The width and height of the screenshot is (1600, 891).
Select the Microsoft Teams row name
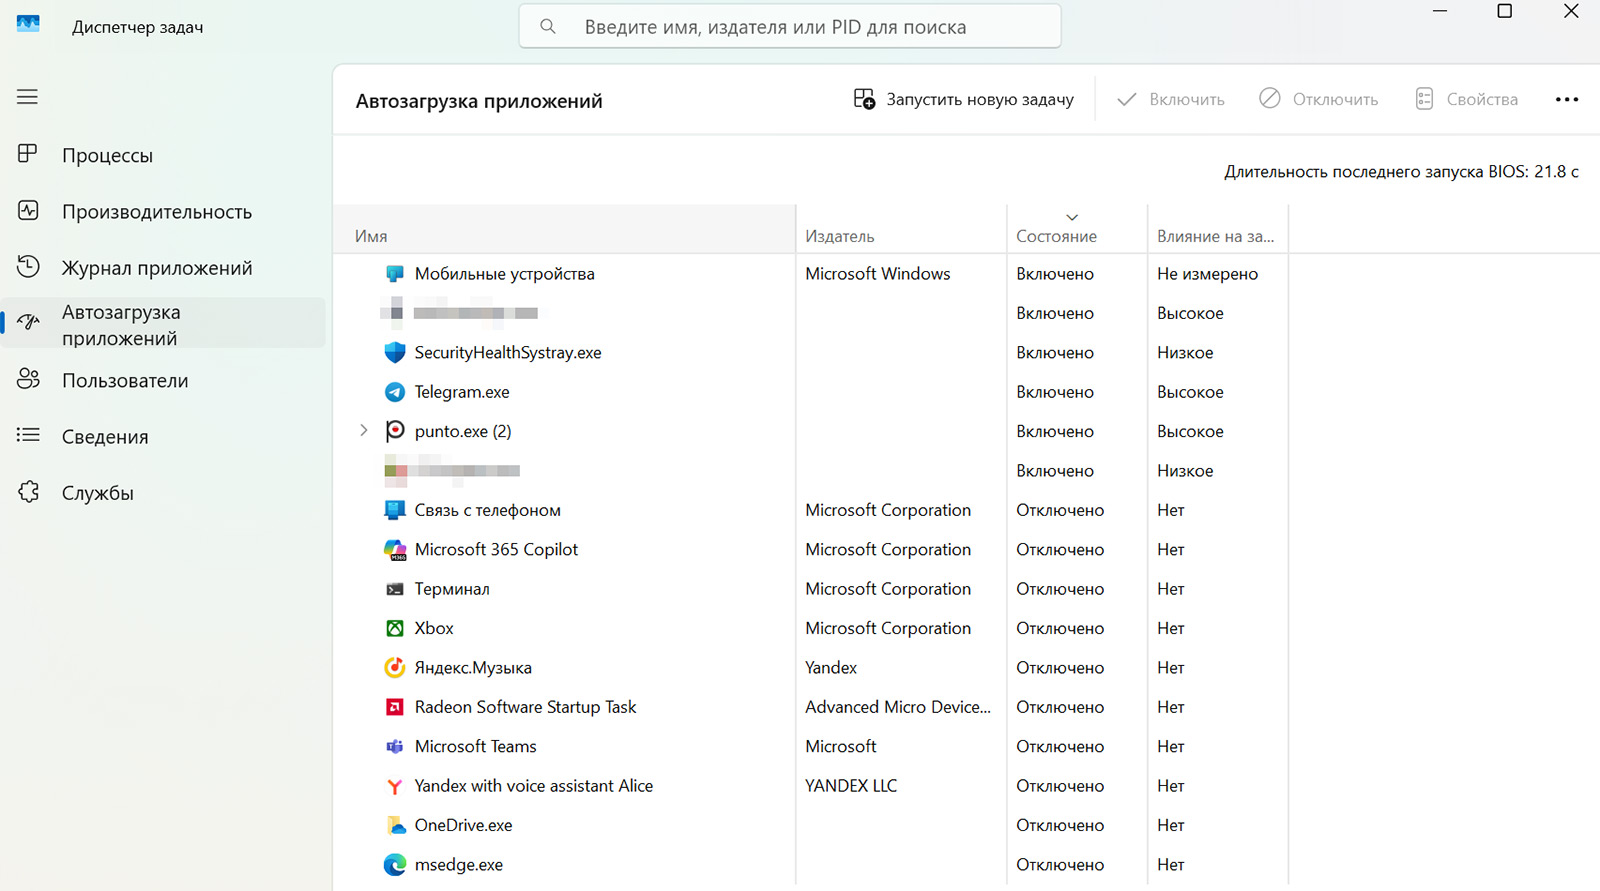pos(475,746)
